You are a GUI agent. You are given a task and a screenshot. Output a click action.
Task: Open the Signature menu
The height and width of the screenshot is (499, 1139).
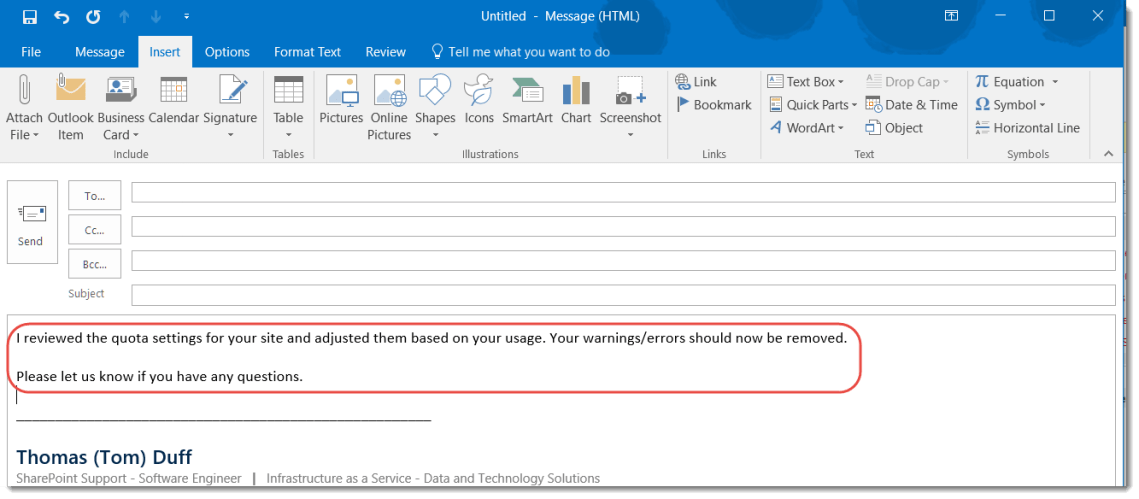click(230, 107)
